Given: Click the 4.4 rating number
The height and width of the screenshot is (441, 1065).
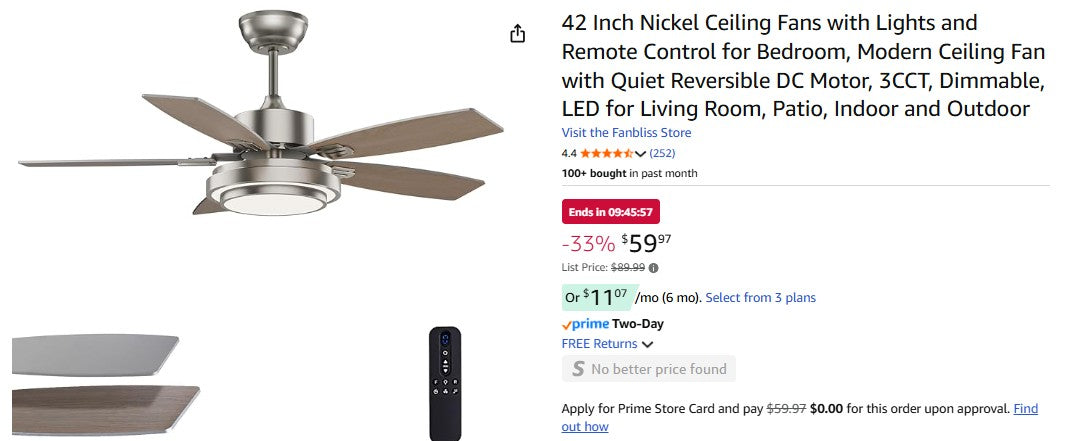Looking at the screenshot, I should (569, 154).
